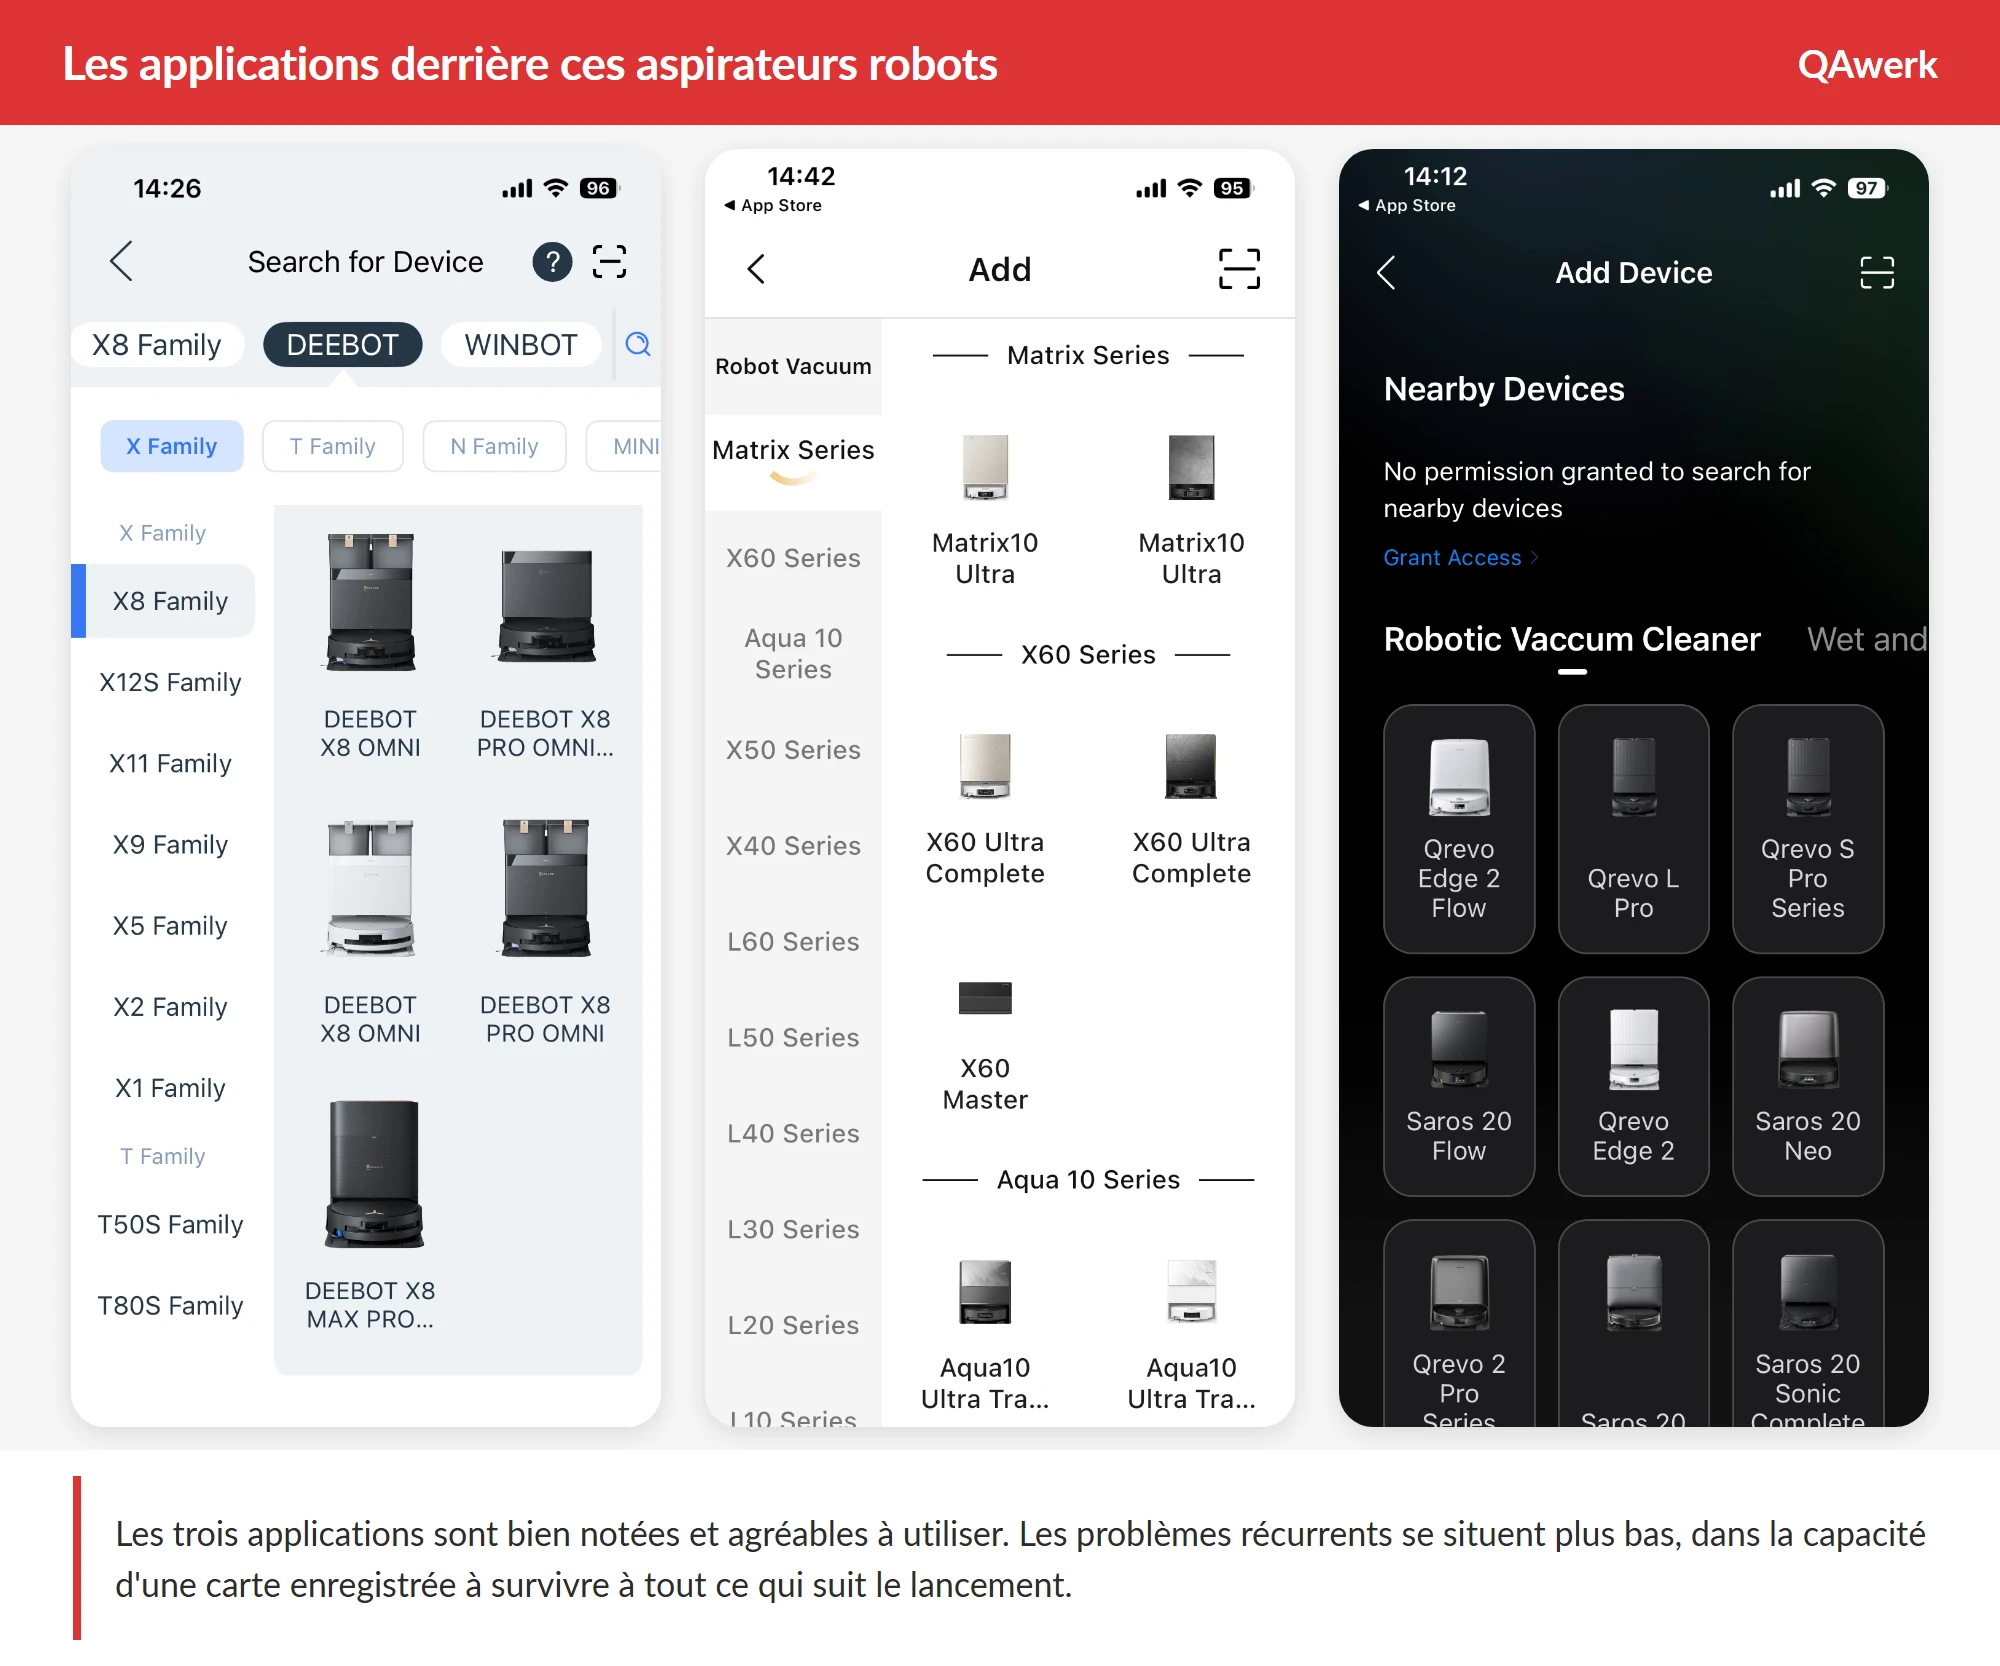Choose the Saros 20 Flow card
Screen dimensions: 2000x1666
click(x=1459, y=1086)
